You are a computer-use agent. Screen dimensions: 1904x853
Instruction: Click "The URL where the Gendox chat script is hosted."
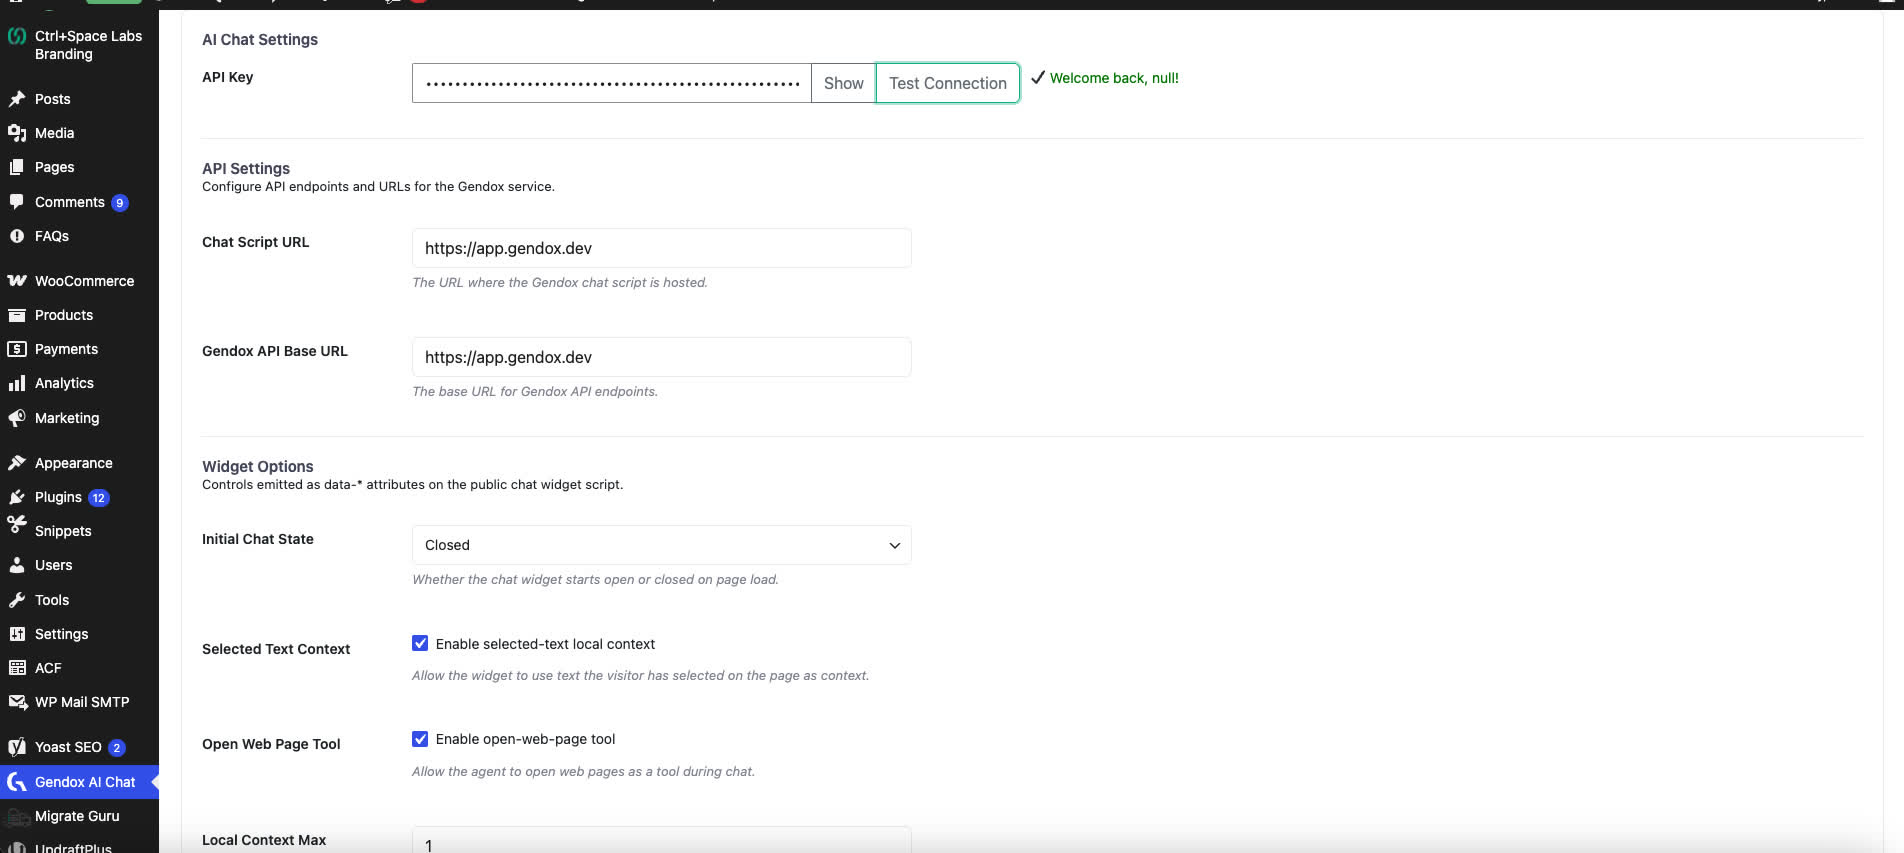click(x=560, y=283)
